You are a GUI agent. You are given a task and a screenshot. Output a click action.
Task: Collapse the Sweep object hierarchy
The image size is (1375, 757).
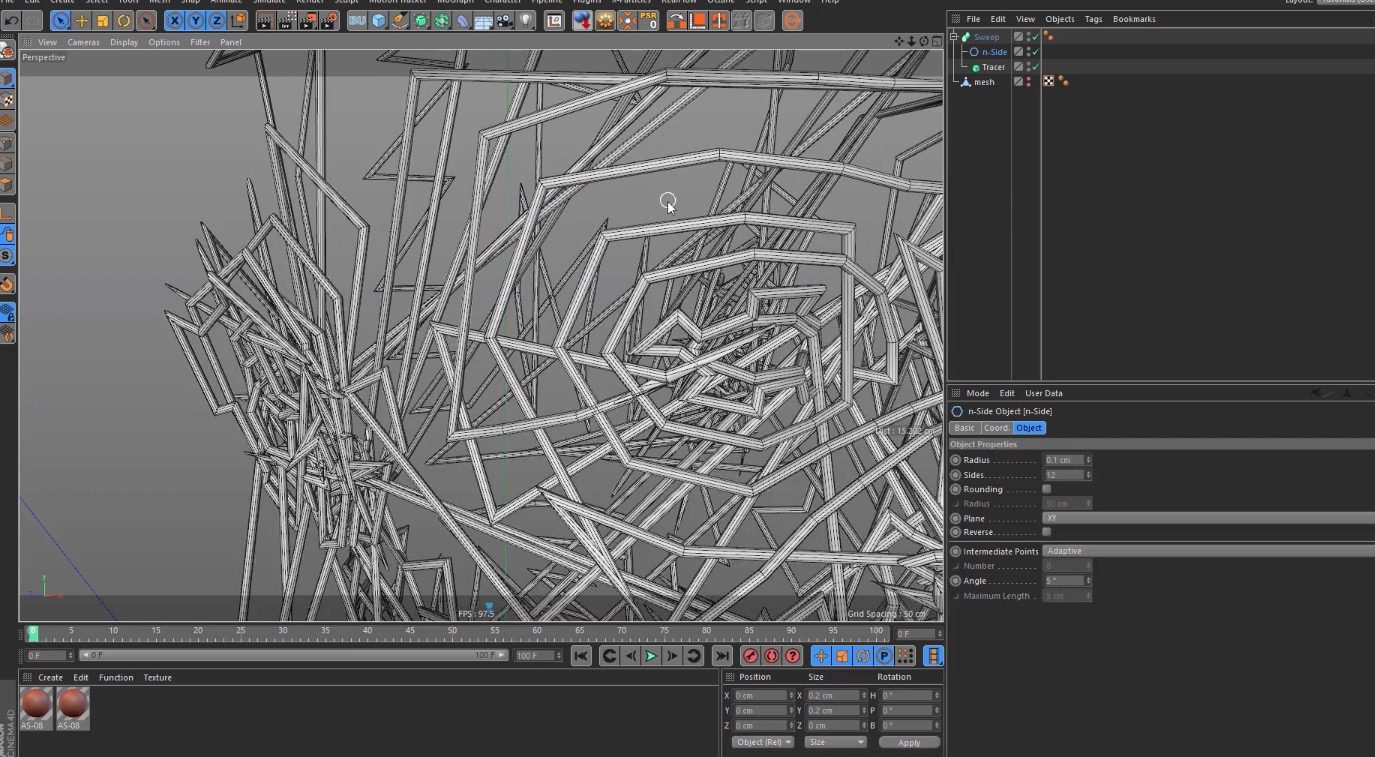pos(954,37)
